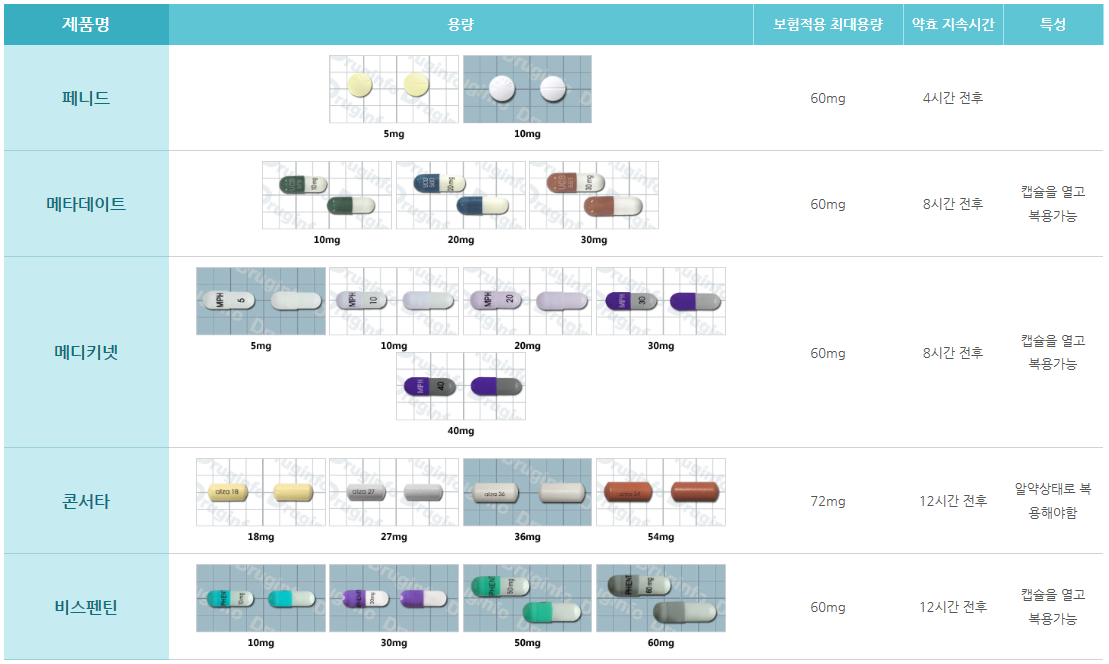The width and height of the screenshot is (1109, 664).
Task: Open the 메디키넷 5mg capsule image
Action: tap(261, 301)
